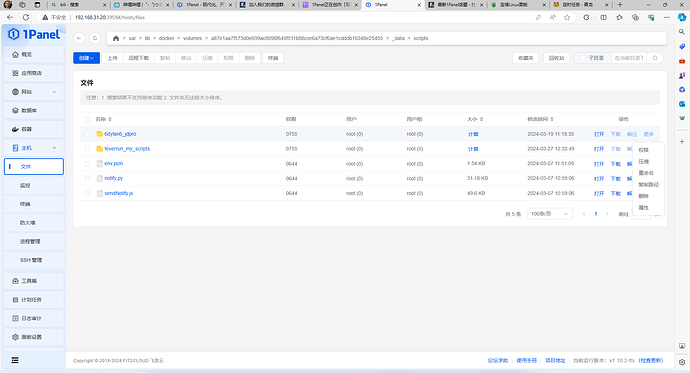Open the 使用手册 manual footer link
Viewport: 690px width, 373px height.
point(526,360)
